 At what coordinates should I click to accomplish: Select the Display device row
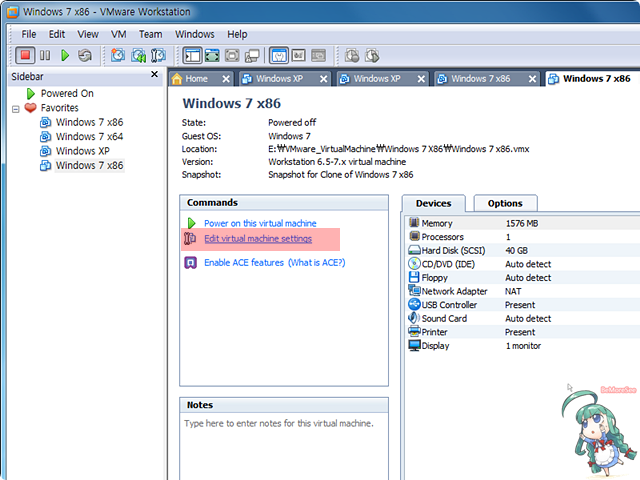click(x=524, y=346)
